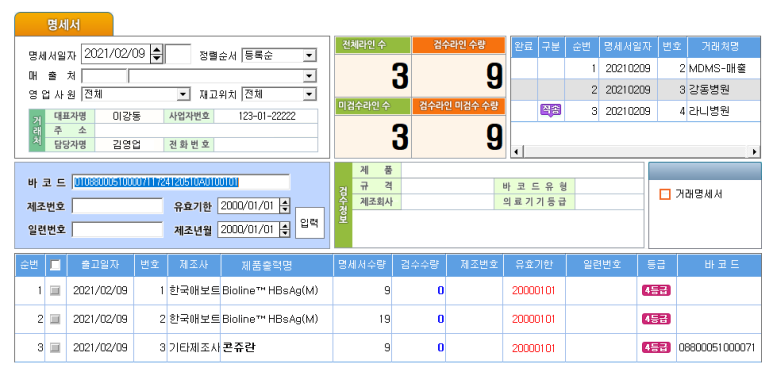Click the blank box next to 명세서일자
The width and height of the screenshot is (773, 387).
178,54
